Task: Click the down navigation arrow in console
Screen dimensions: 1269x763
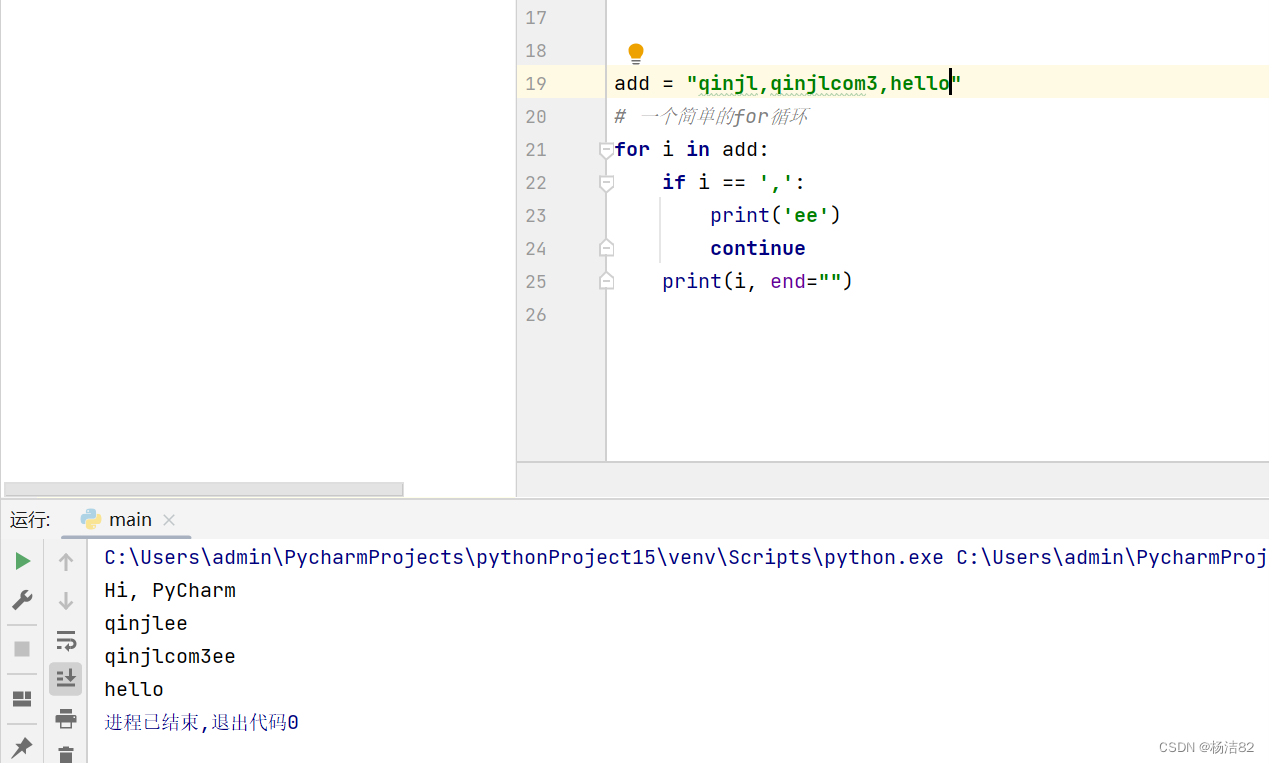Action: (x=66, y=601)
